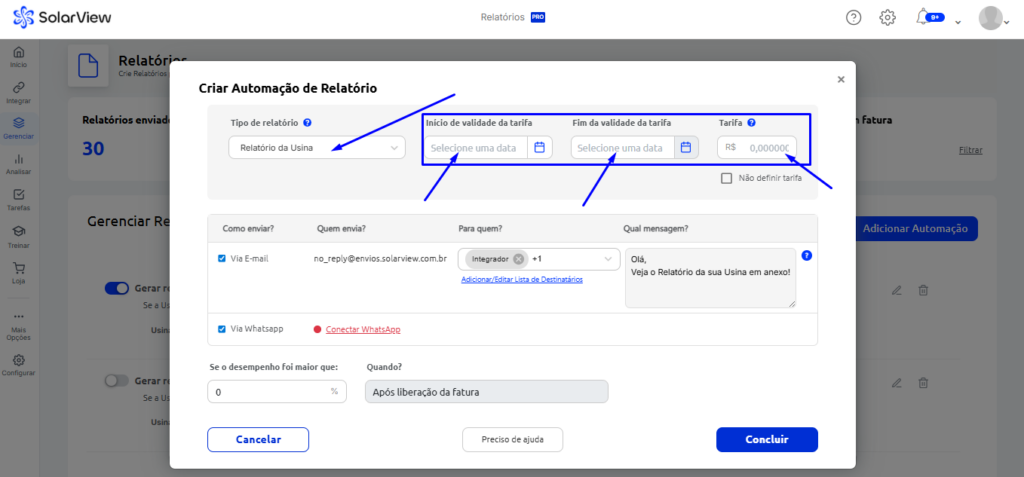Click the notifications bell icon
Viewport: 1024px width, 477px height.
[x=924, y=17]
